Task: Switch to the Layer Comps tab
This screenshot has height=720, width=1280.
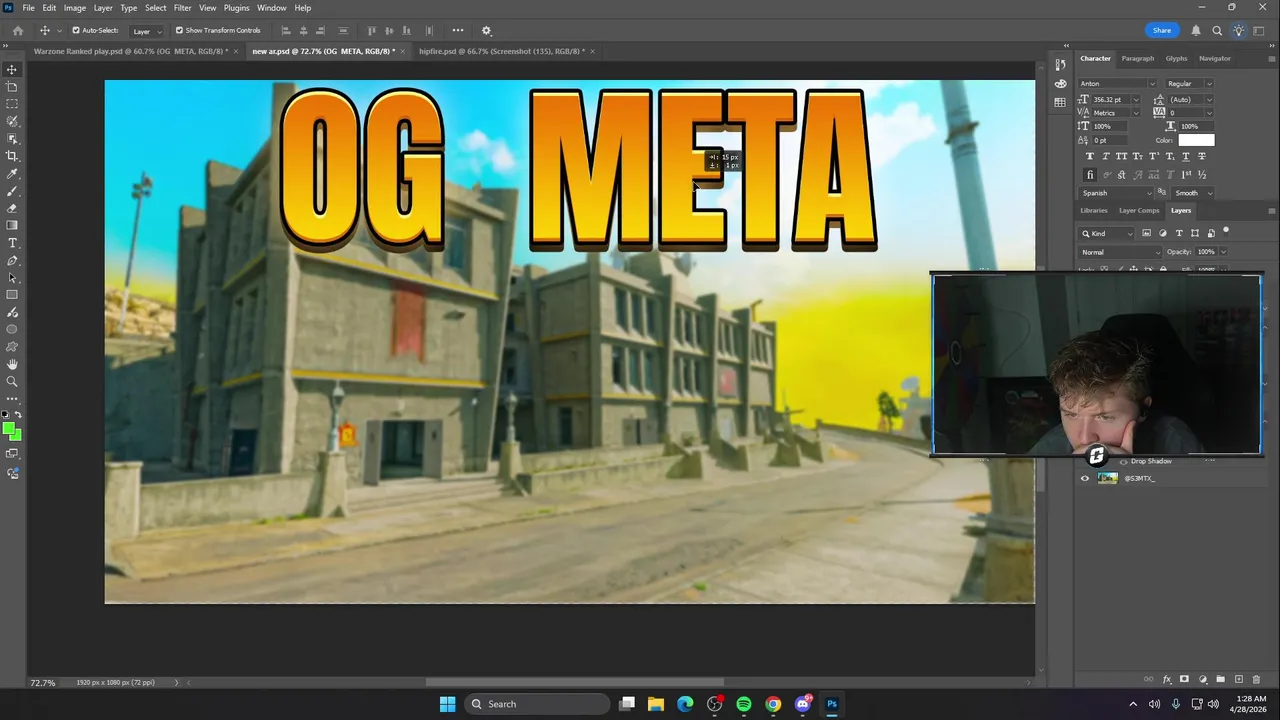Action: click(1139, 210)
